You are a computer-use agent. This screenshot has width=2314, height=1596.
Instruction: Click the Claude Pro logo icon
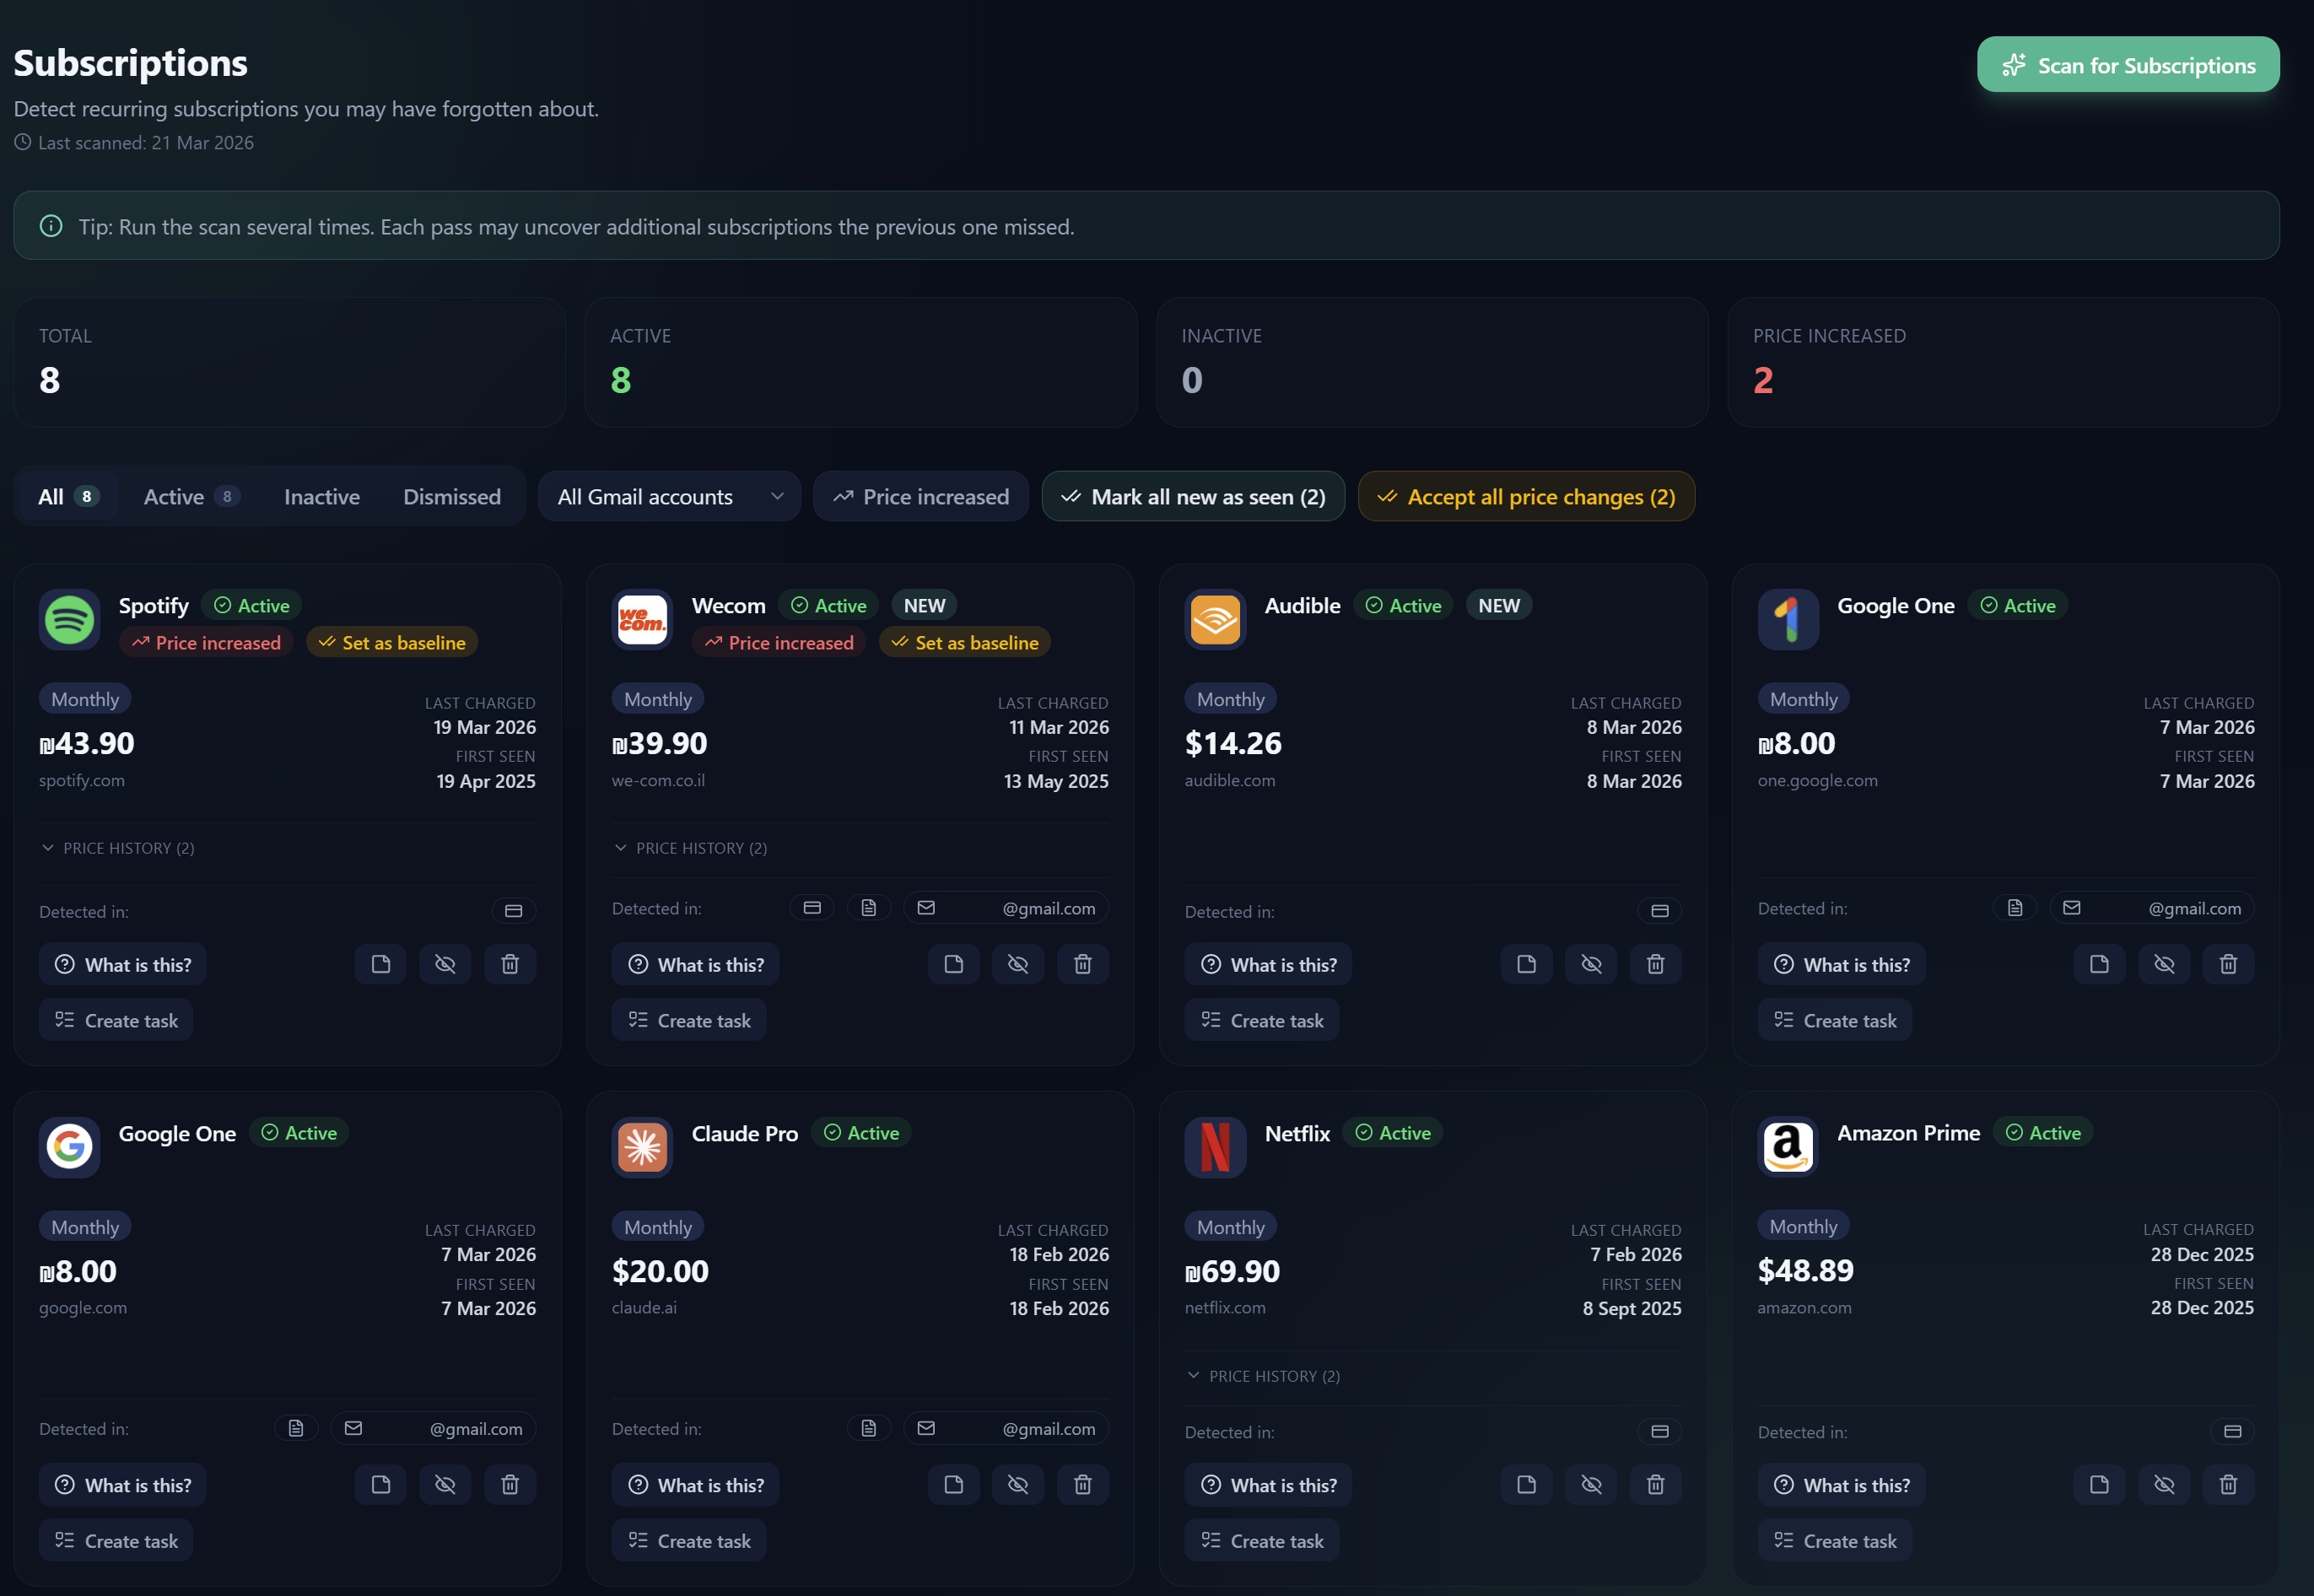coord(642,1147)
